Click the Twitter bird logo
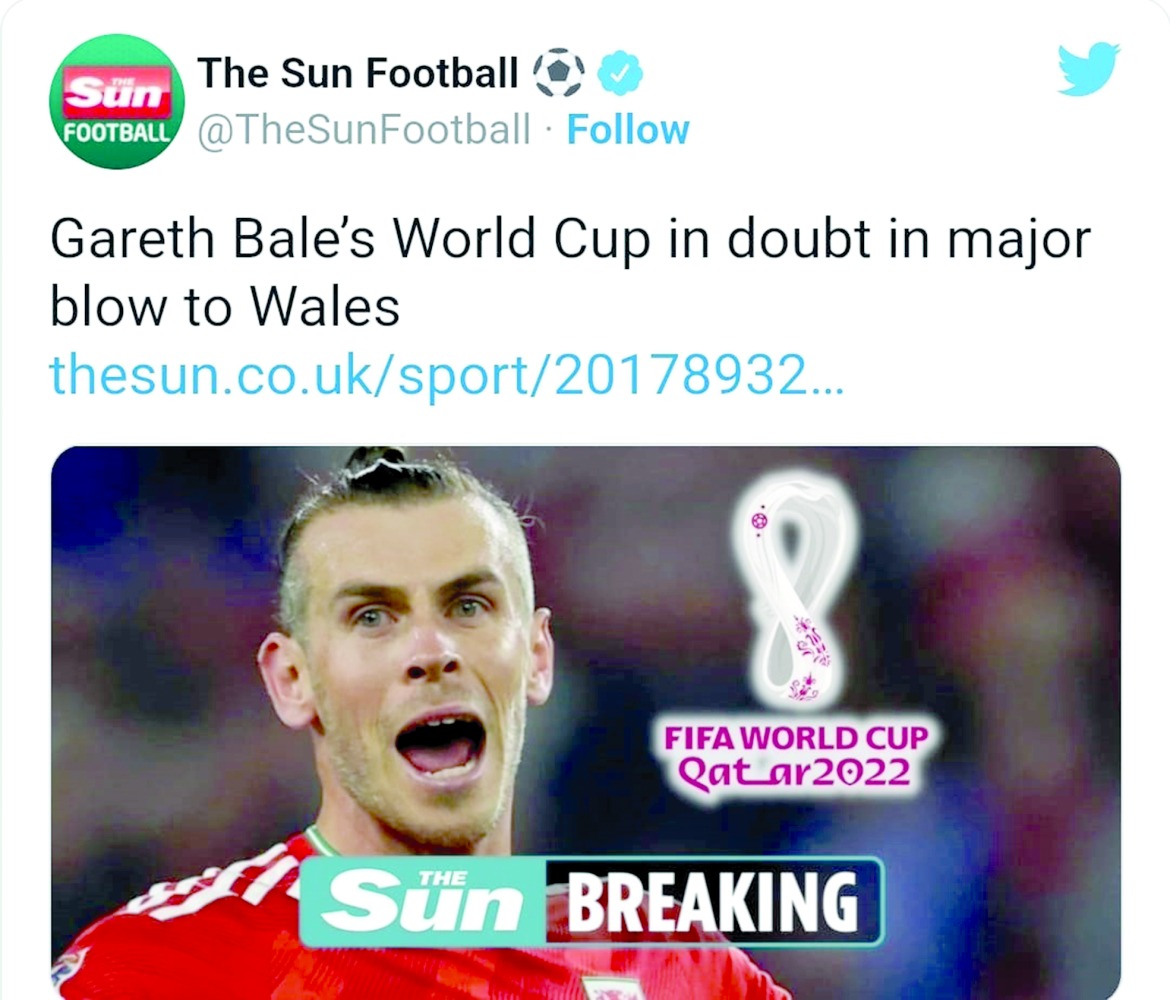The width and height of the screenshot is (1170, 1000). [x=1088, y=68]
